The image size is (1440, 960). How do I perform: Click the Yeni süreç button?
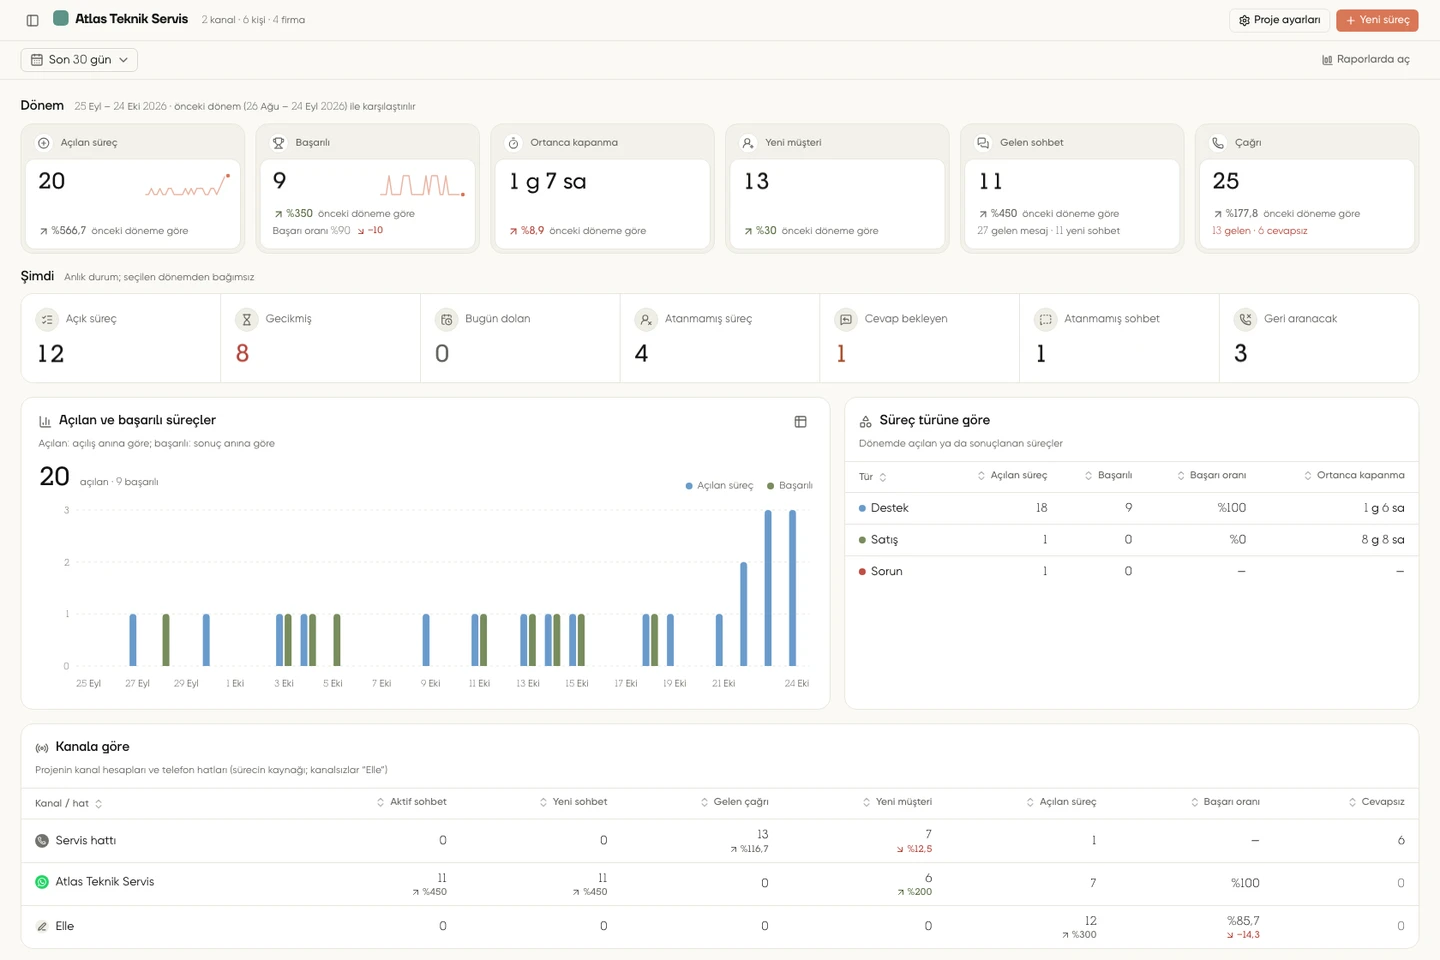1377,20
